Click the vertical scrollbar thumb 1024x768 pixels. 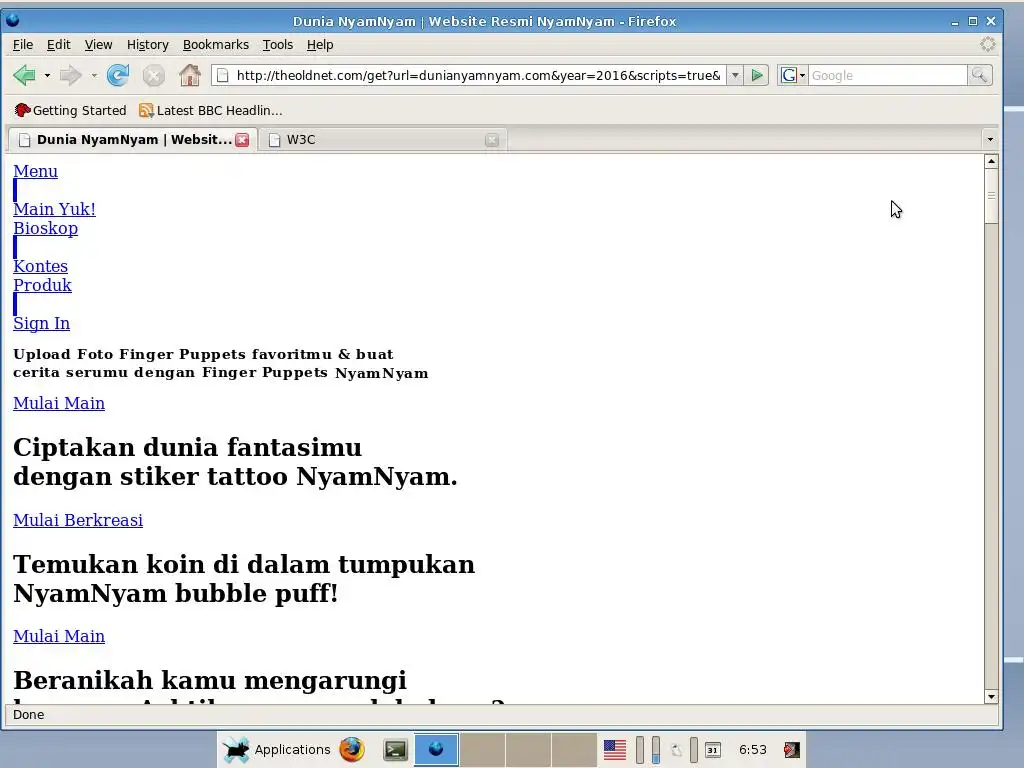pyautogui.click(x=991, y=196)
